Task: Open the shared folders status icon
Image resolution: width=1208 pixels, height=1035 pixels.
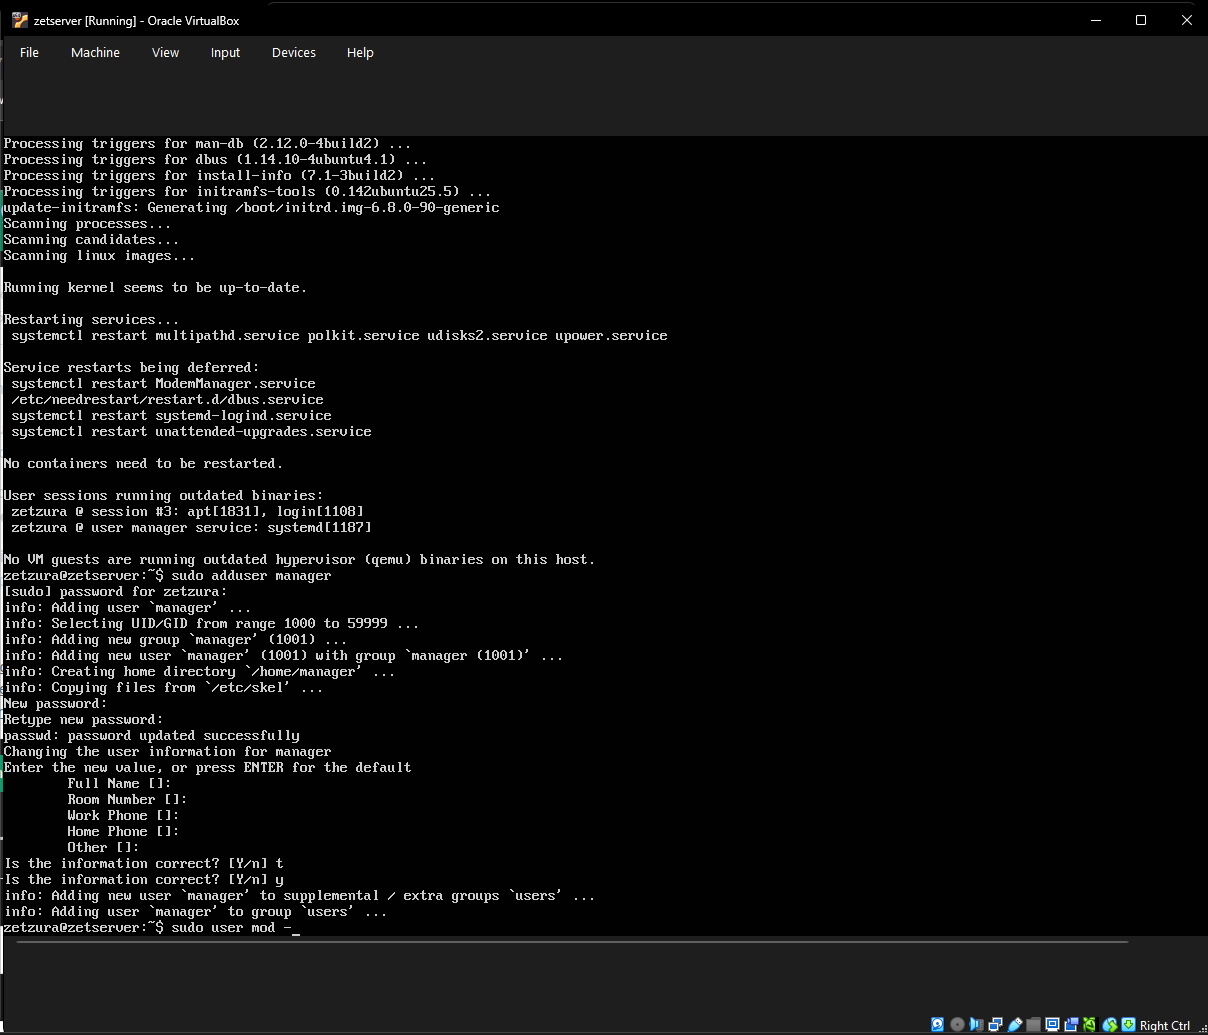Action: click(1033, 1025)
